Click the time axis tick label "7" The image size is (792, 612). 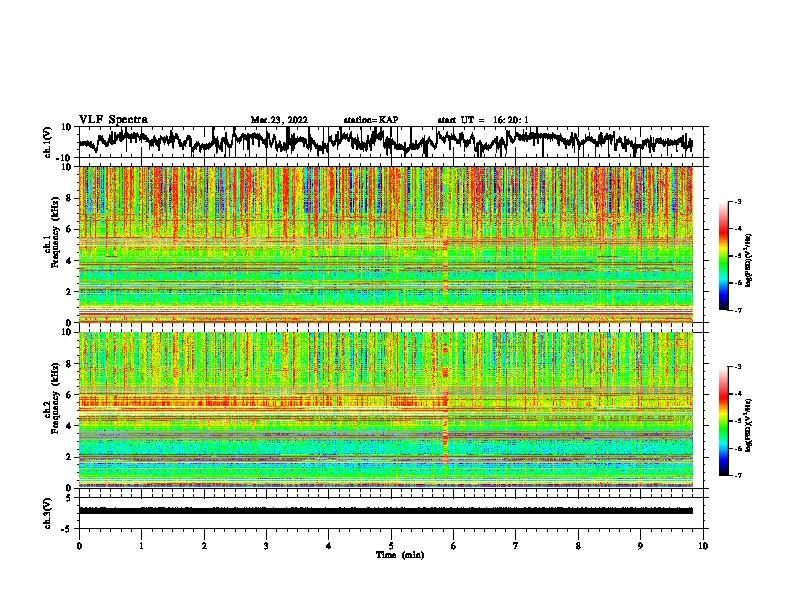516,546
